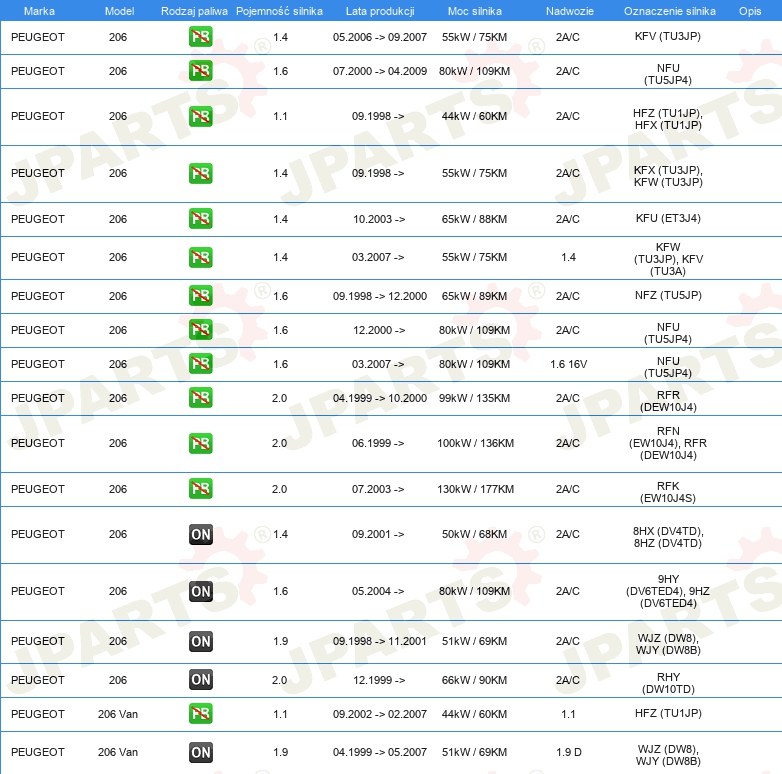This screenshot has height=774, width=782.
Task: Click the diesel ON icon in the 8HX (DV4TD) row
Action: tap(201, 534)
